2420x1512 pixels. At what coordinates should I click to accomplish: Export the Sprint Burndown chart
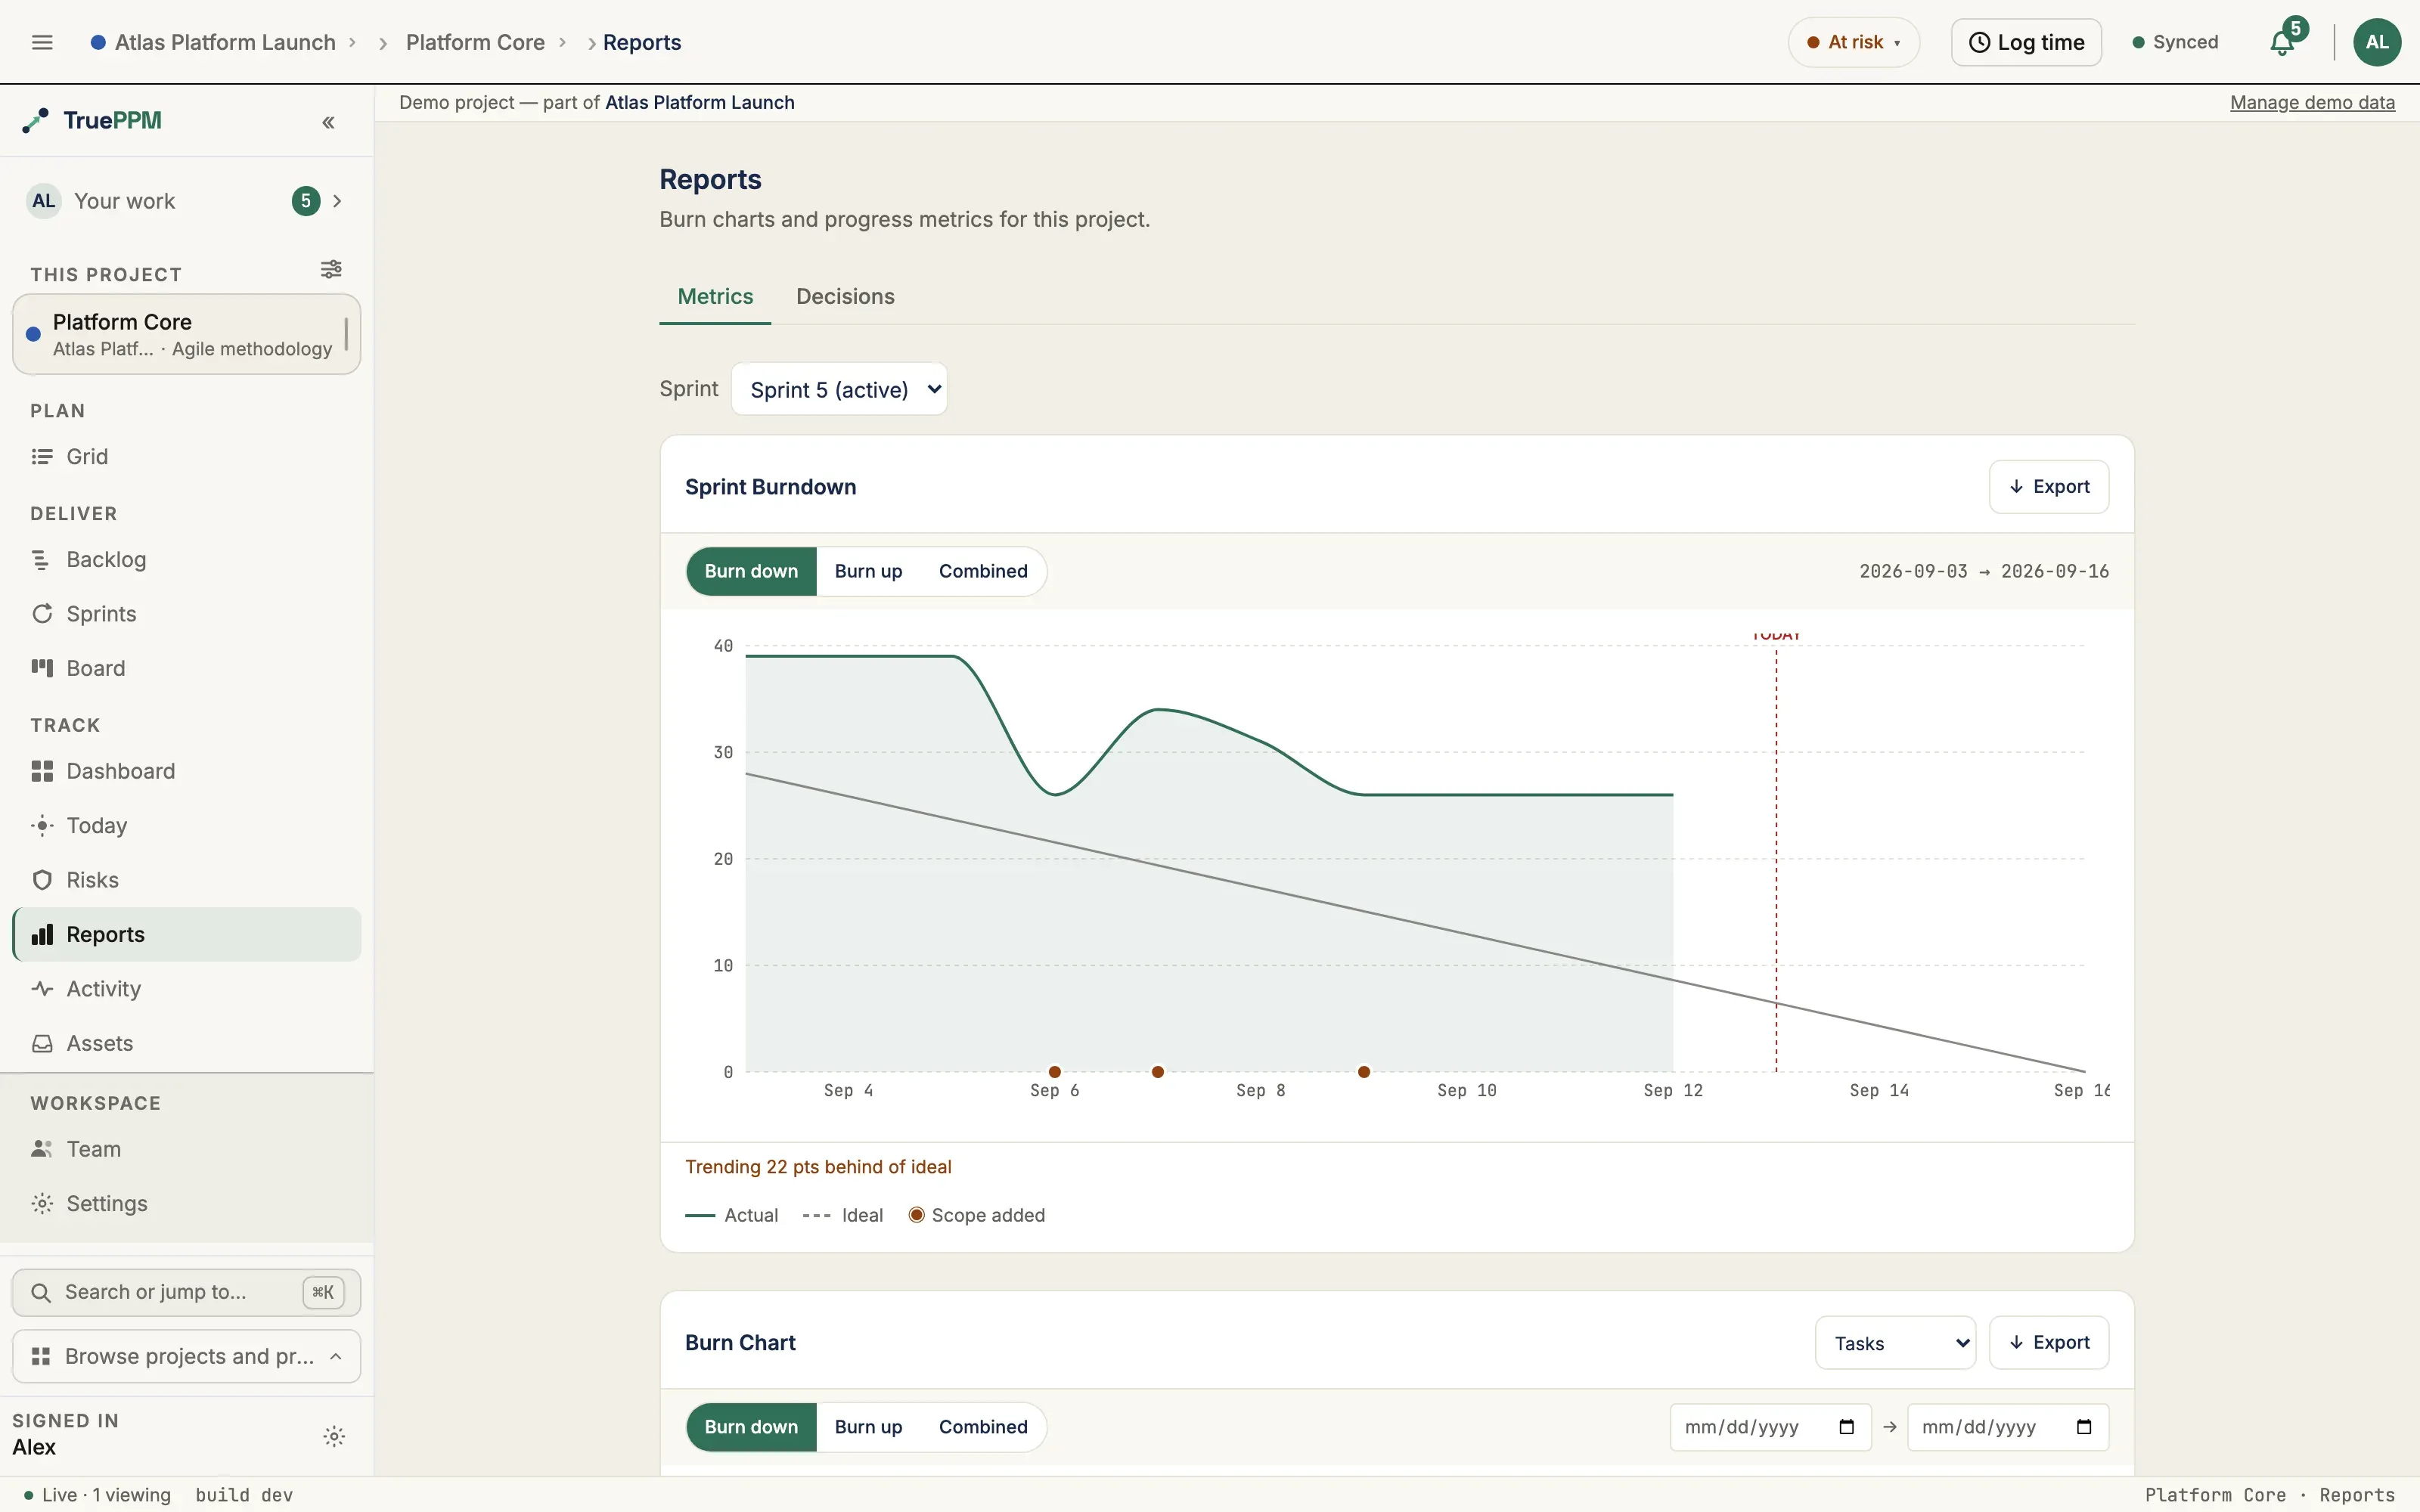point(2049,487)
